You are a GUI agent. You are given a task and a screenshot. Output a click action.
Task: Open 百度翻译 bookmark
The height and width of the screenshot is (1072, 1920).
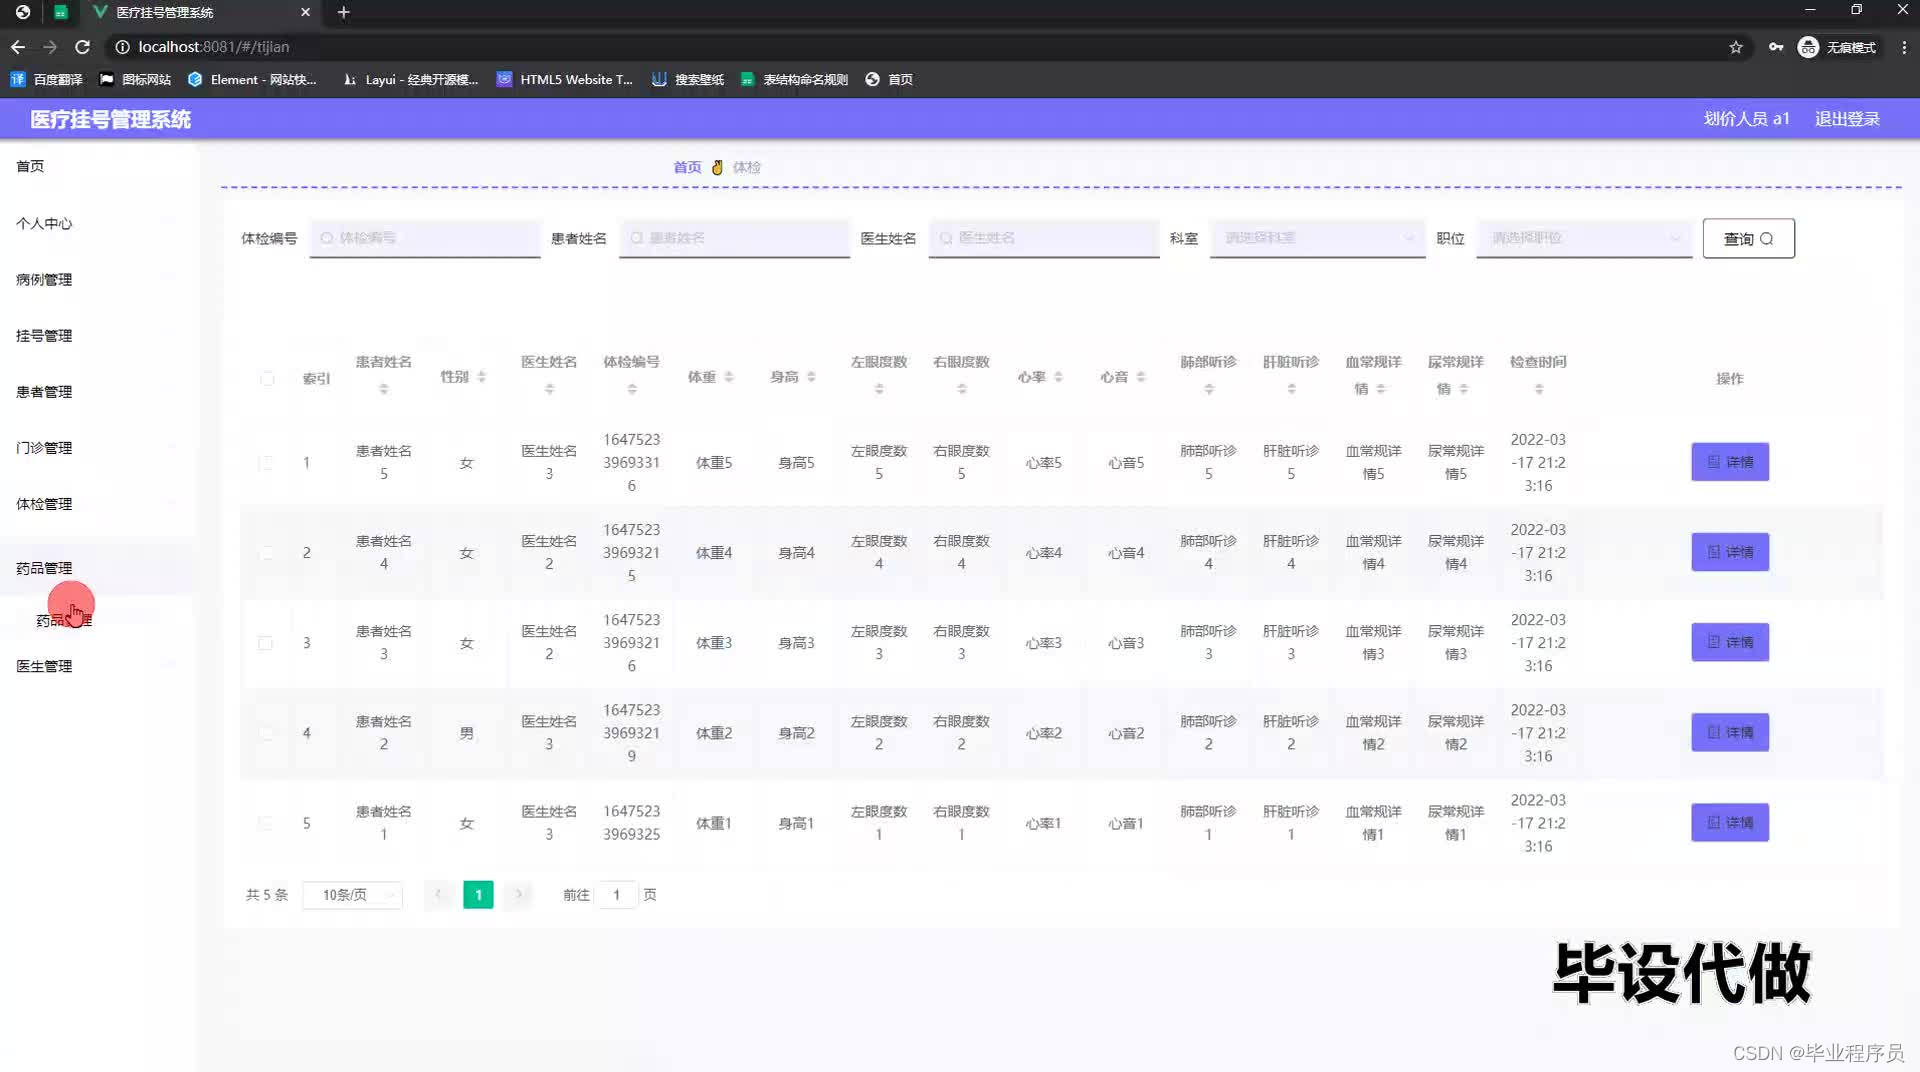[47, 79]
